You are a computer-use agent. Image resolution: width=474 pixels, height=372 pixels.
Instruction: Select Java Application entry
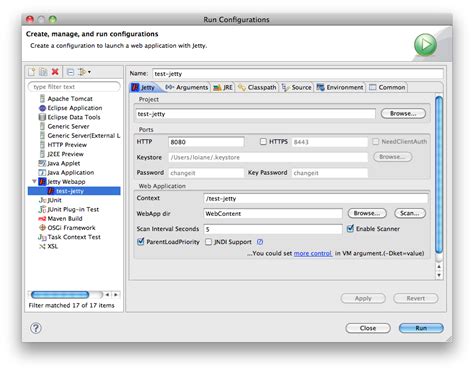click(x=66, y=172)
